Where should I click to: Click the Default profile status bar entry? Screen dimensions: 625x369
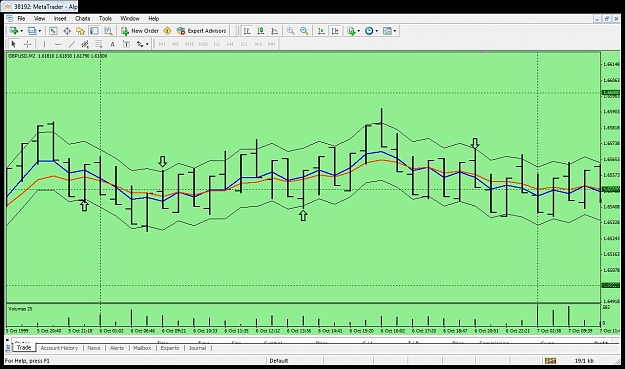point(279,361)
